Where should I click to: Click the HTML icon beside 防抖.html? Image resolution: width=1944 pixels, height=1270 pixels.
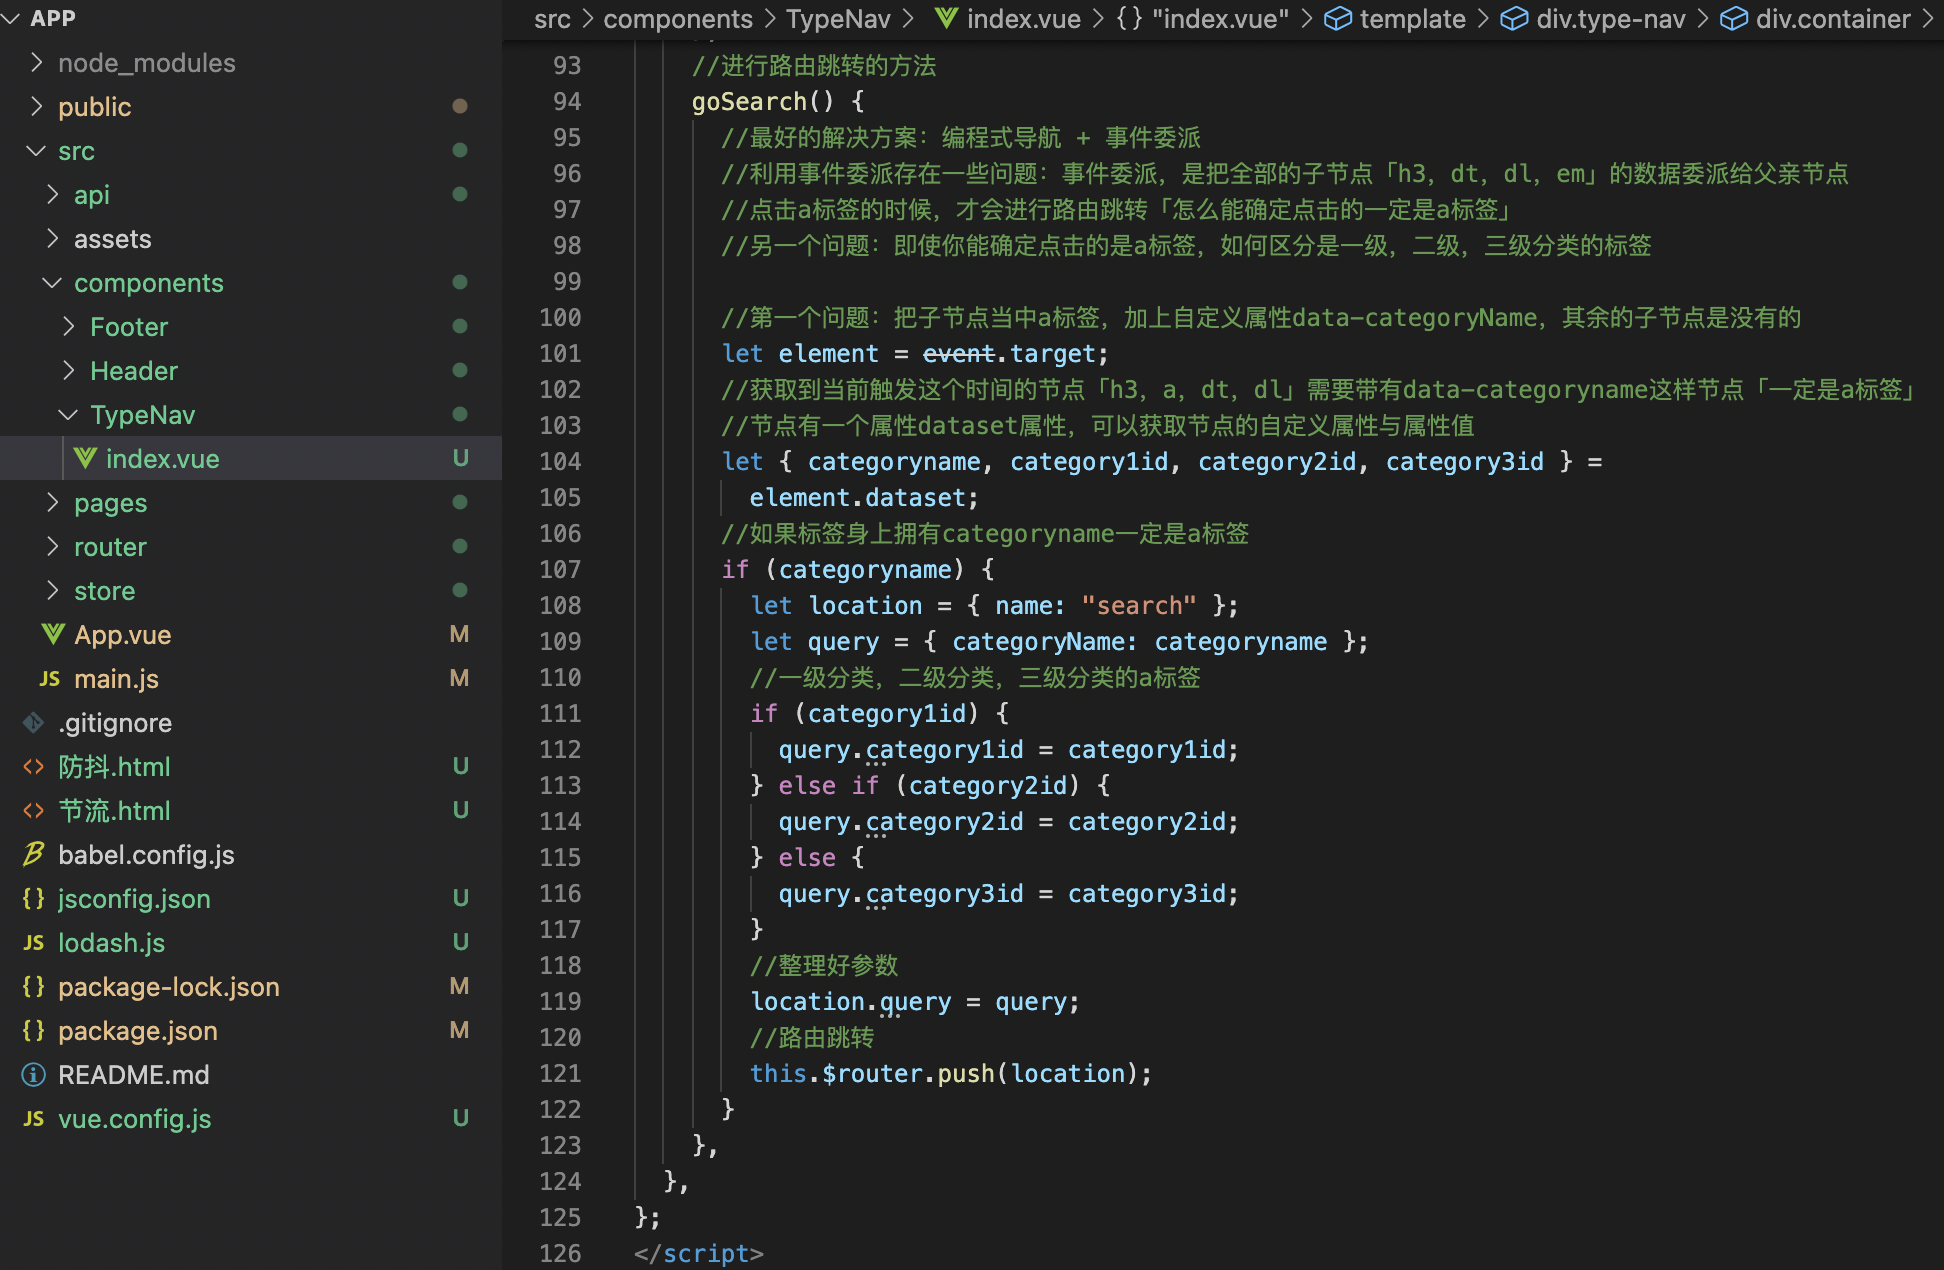tap(33, 767)
